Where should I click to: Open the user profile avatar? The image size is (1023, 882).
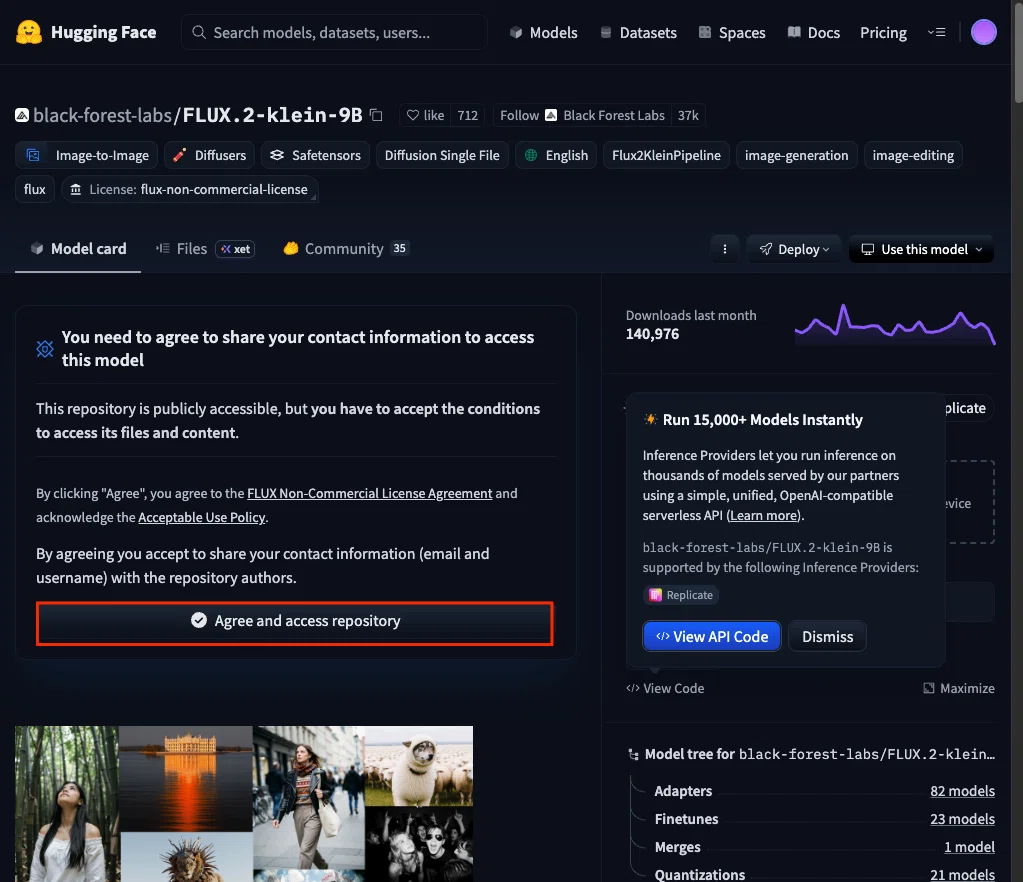[x=983, y=32]
